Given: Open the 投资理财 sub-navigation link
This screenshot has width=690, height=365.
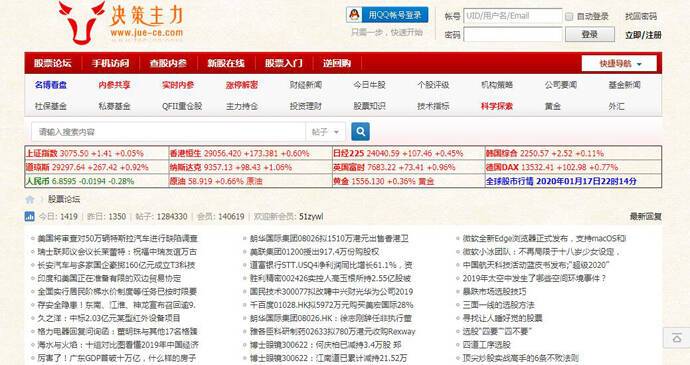Looking at the screenshot, I should 305,106.
